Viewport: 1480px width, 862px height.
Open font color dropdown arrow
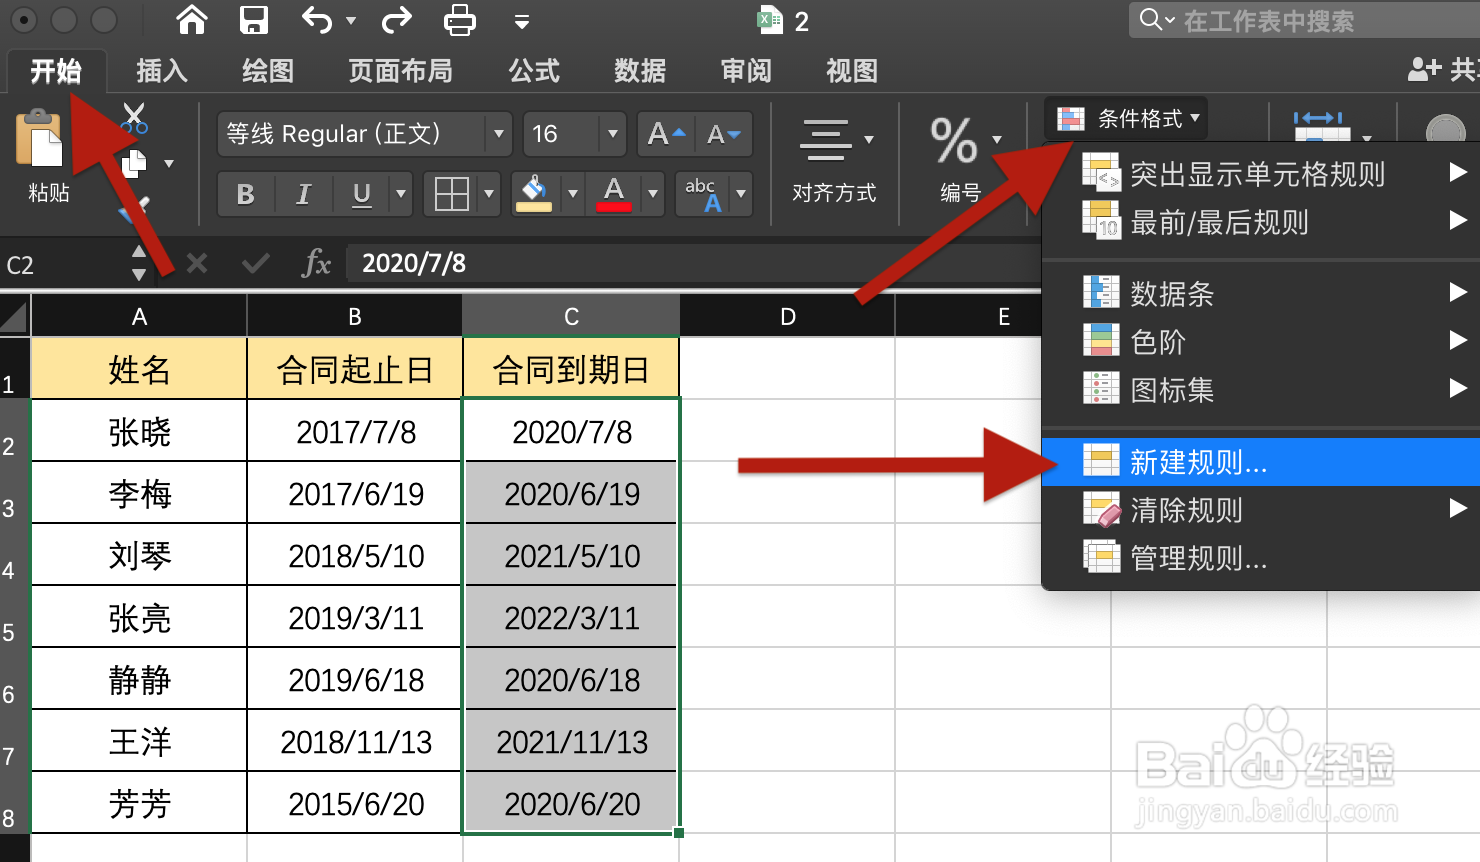[653, 194]
